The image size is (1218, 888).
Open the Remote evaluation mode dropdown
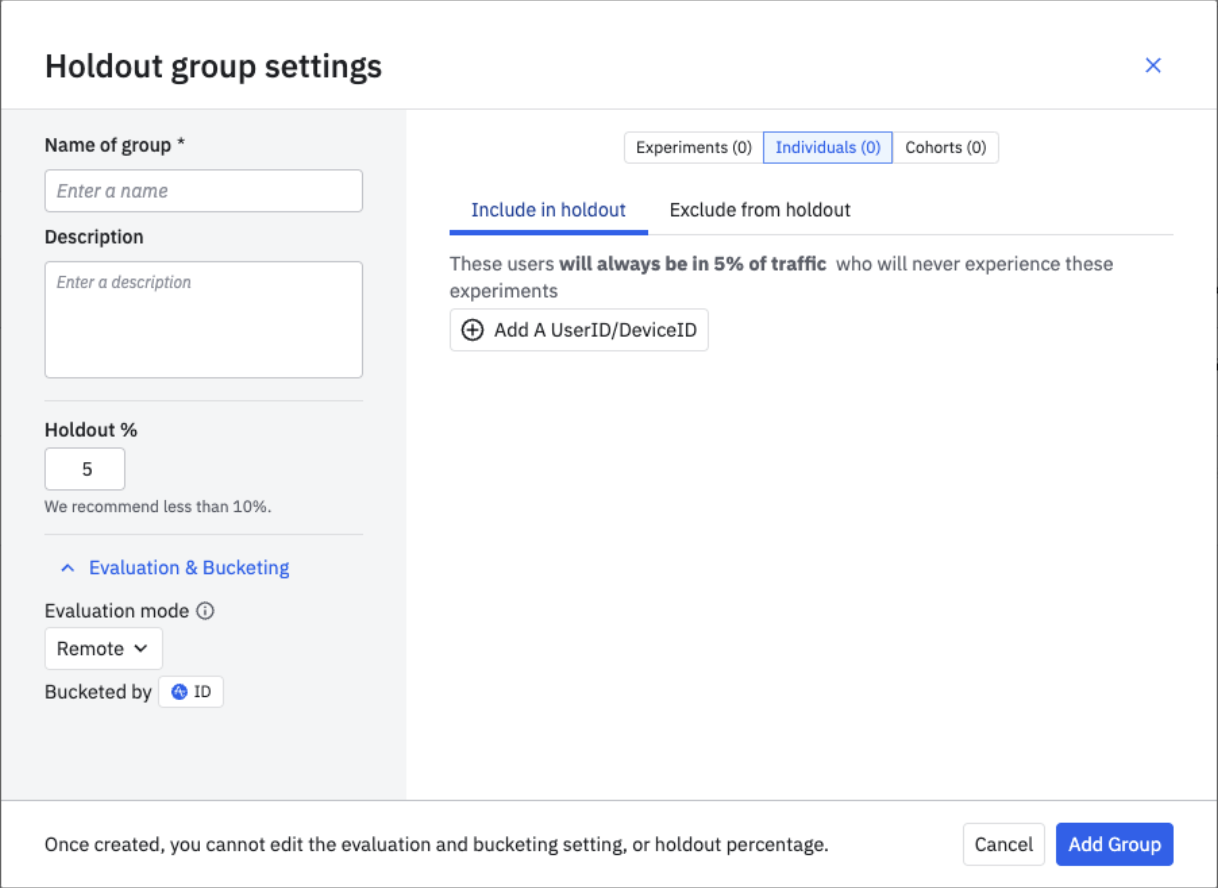tap(103, 648)
